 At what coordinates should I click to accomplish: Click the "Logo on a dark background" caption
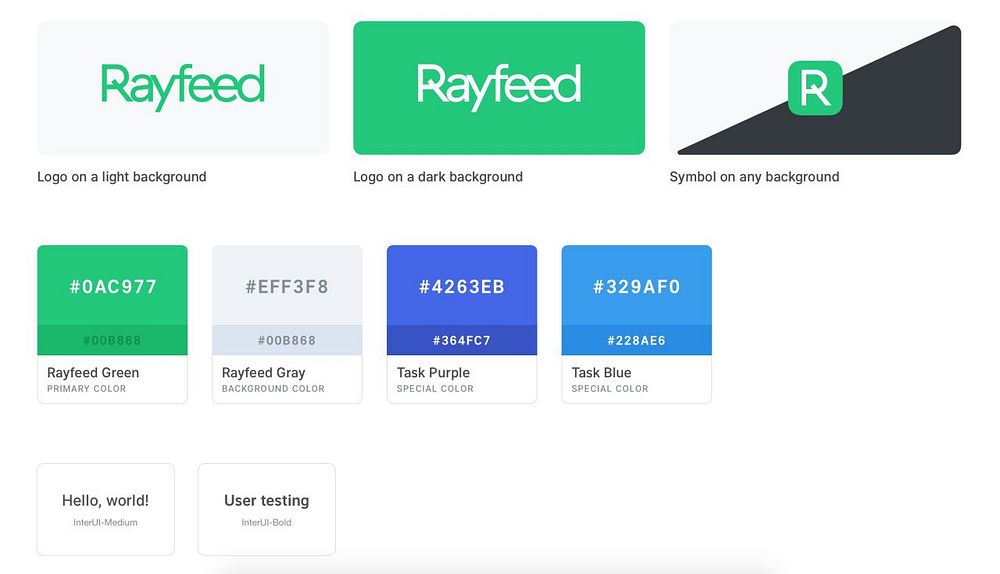pyautogui.click(x=438, y=177)
